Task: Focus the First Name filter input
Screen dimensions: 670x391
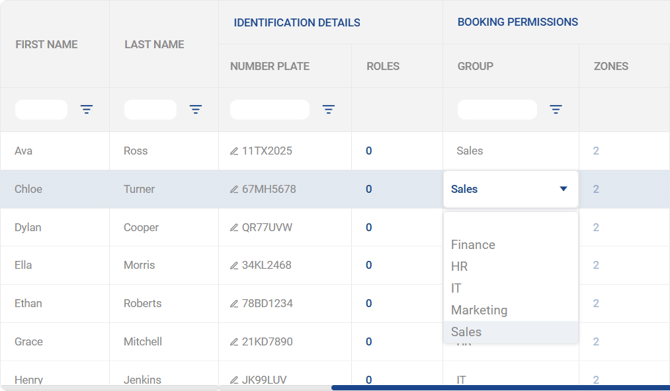Action: click(41, 109)
